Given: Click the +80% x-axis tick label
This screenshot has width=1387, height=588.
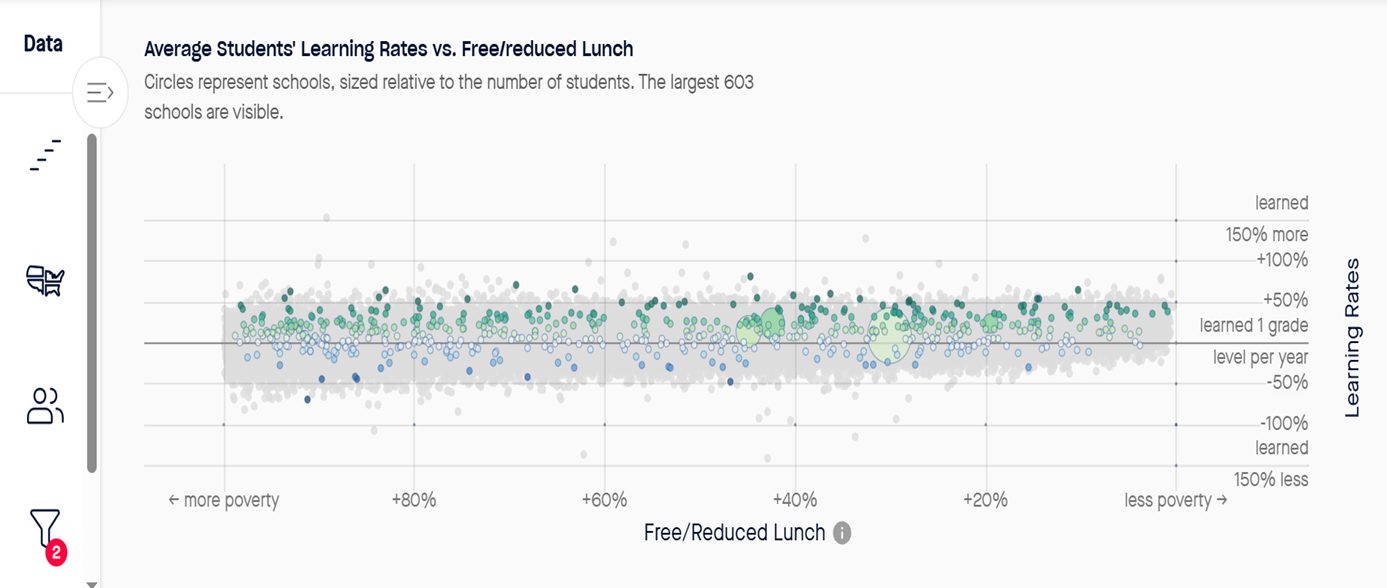Looking at the screenshot, I should click(x=413, y=500).
